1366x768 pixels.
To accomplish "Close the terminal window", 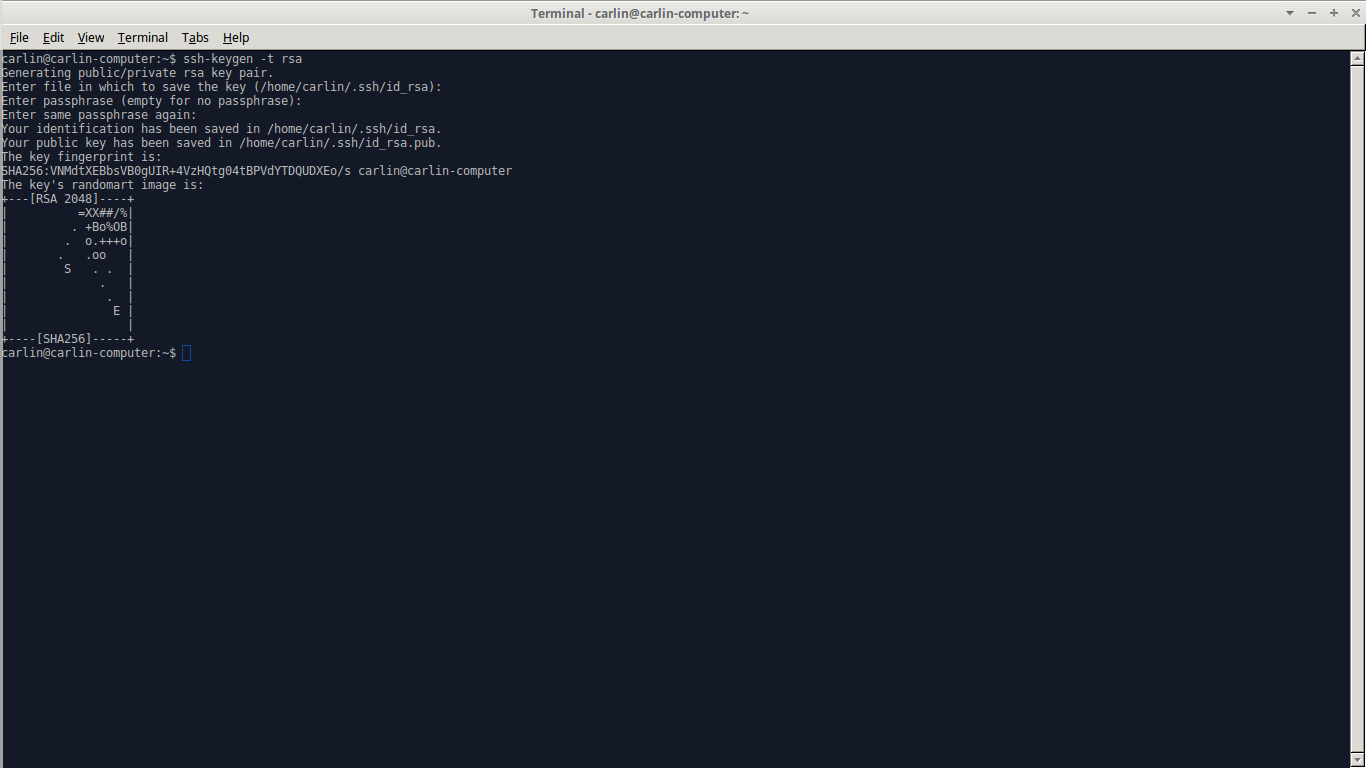I will (x=1354, y=13).
